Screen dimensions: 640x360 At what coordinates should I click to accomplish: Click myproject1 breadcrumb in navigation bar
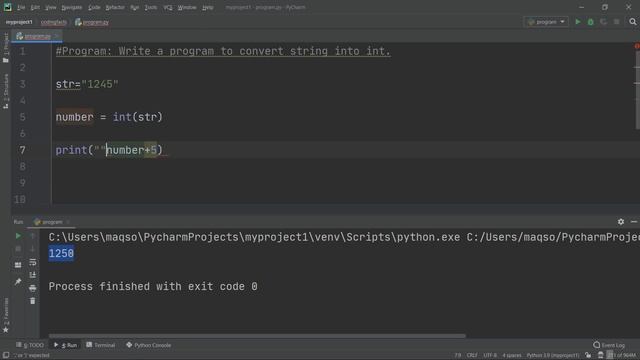(19, 22)
